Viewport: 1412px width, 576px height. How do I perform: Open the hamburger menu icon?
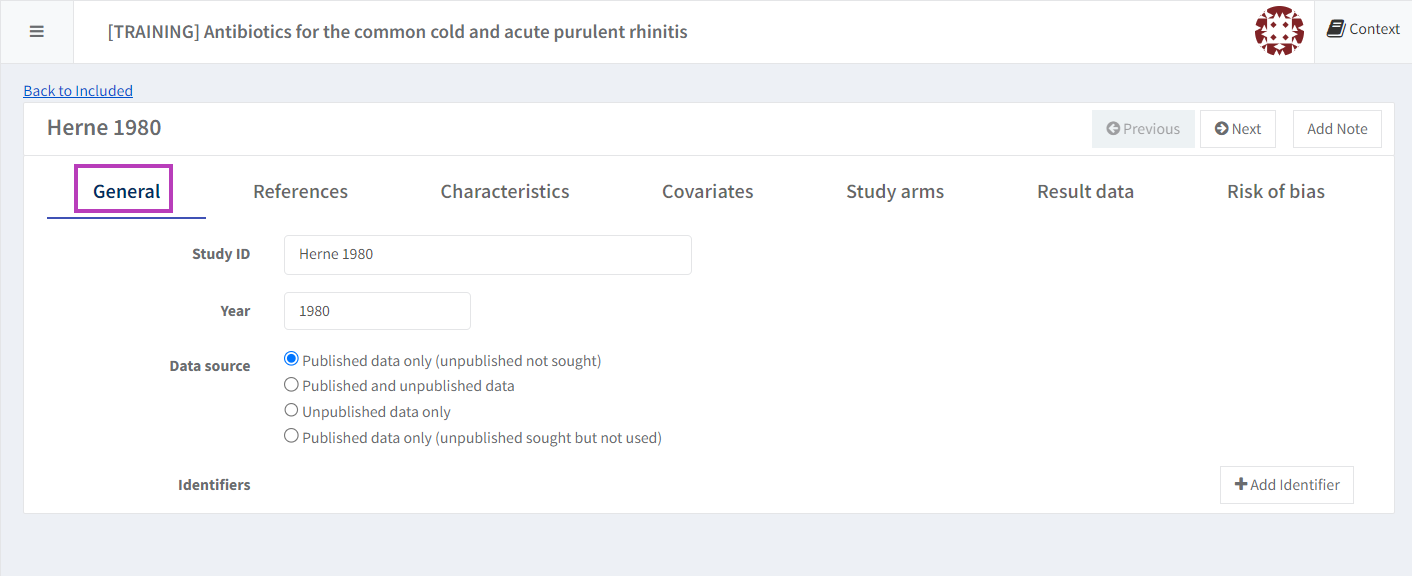[37, 31]
